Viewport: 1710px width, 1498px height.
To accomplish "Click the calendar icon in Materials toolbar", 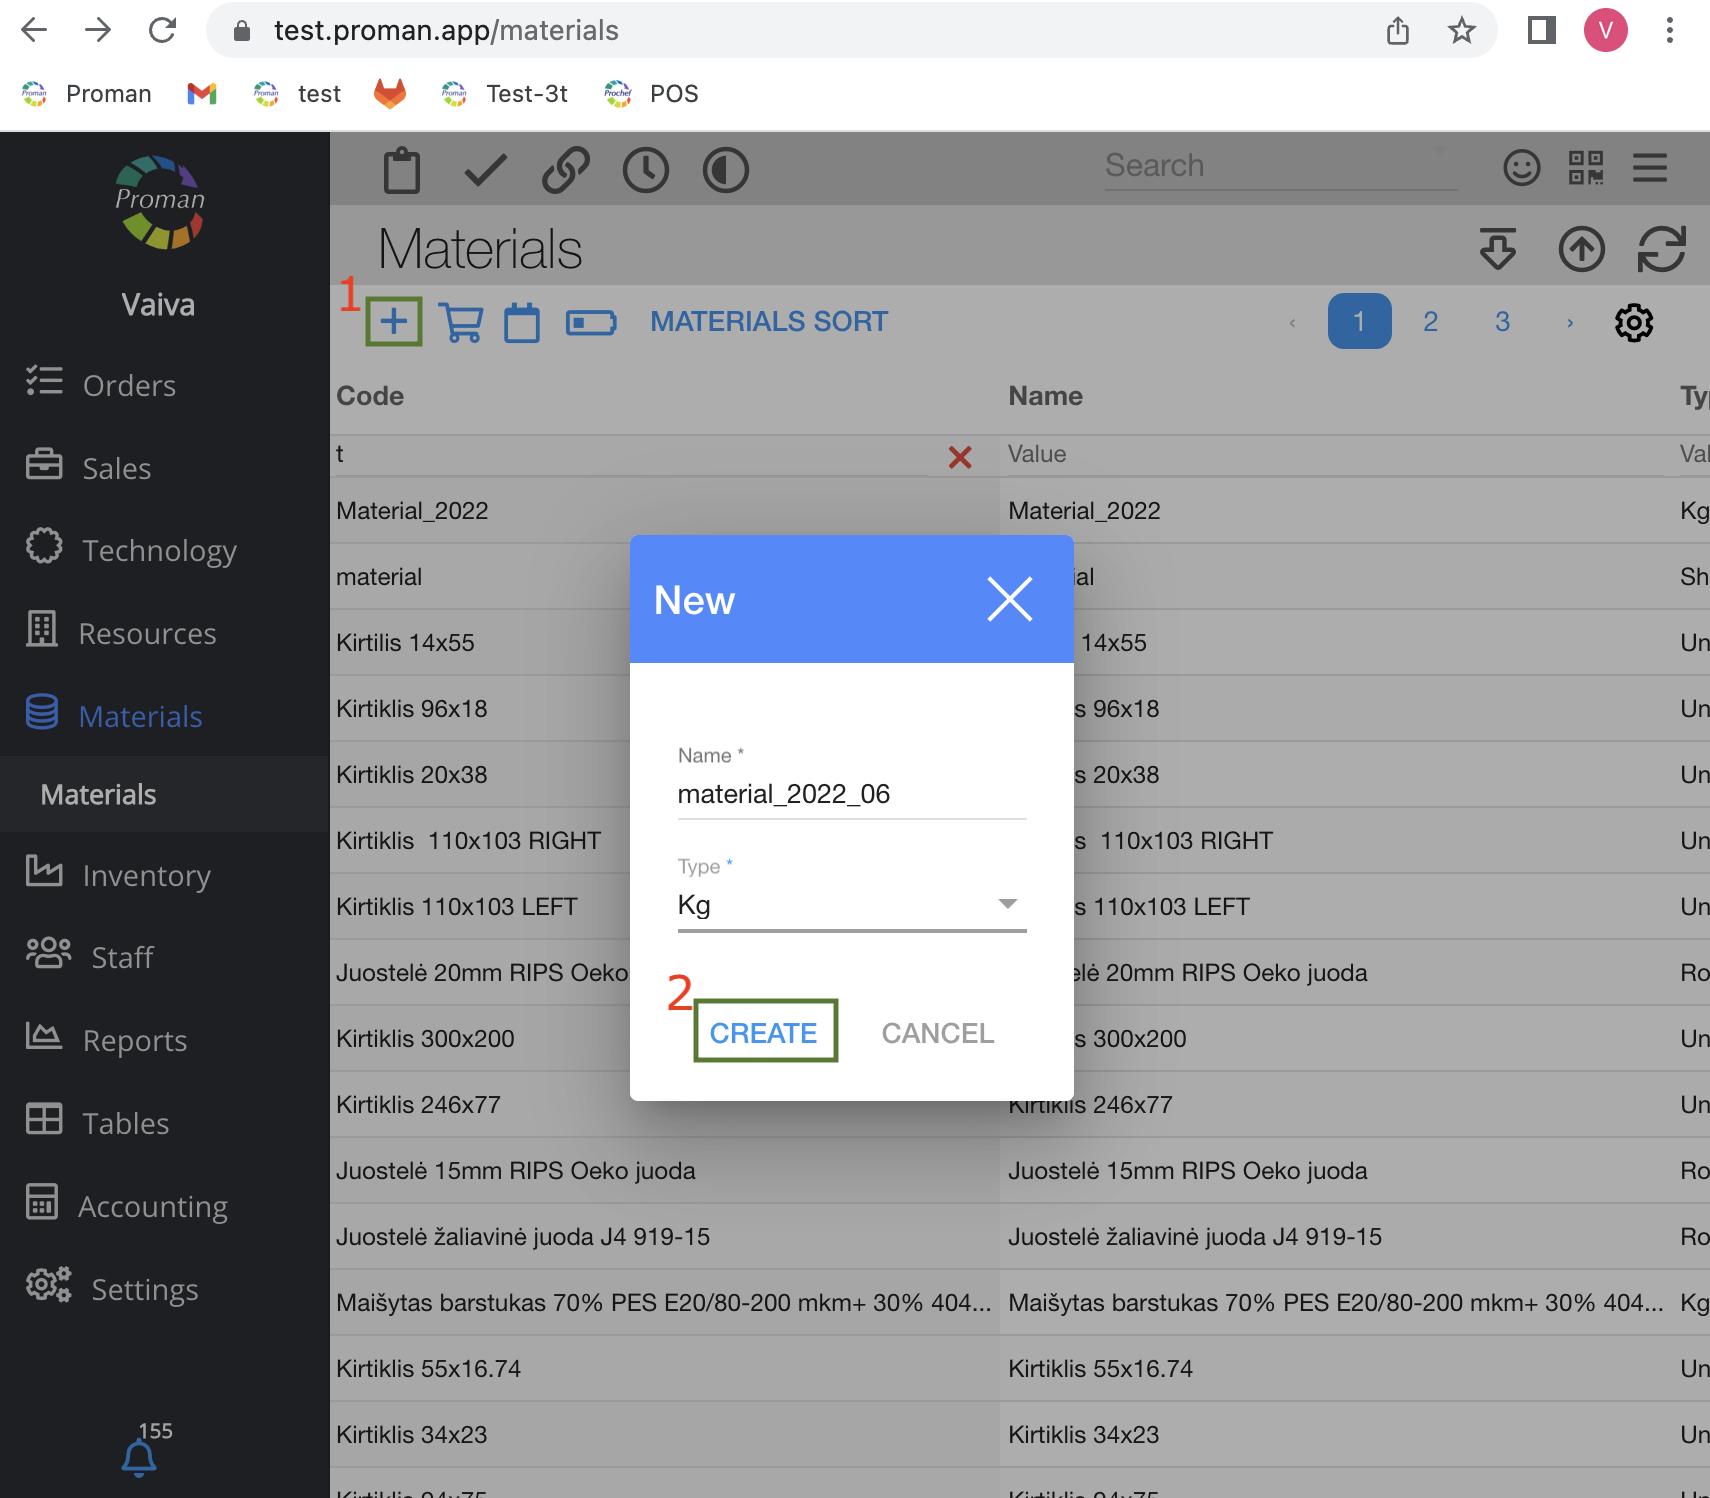I will 522,322.
